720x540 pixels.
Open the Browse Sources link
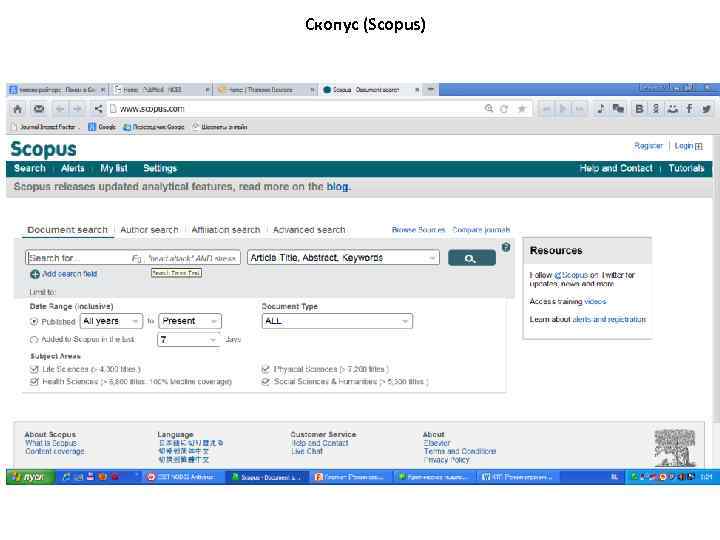click(418, 230)
